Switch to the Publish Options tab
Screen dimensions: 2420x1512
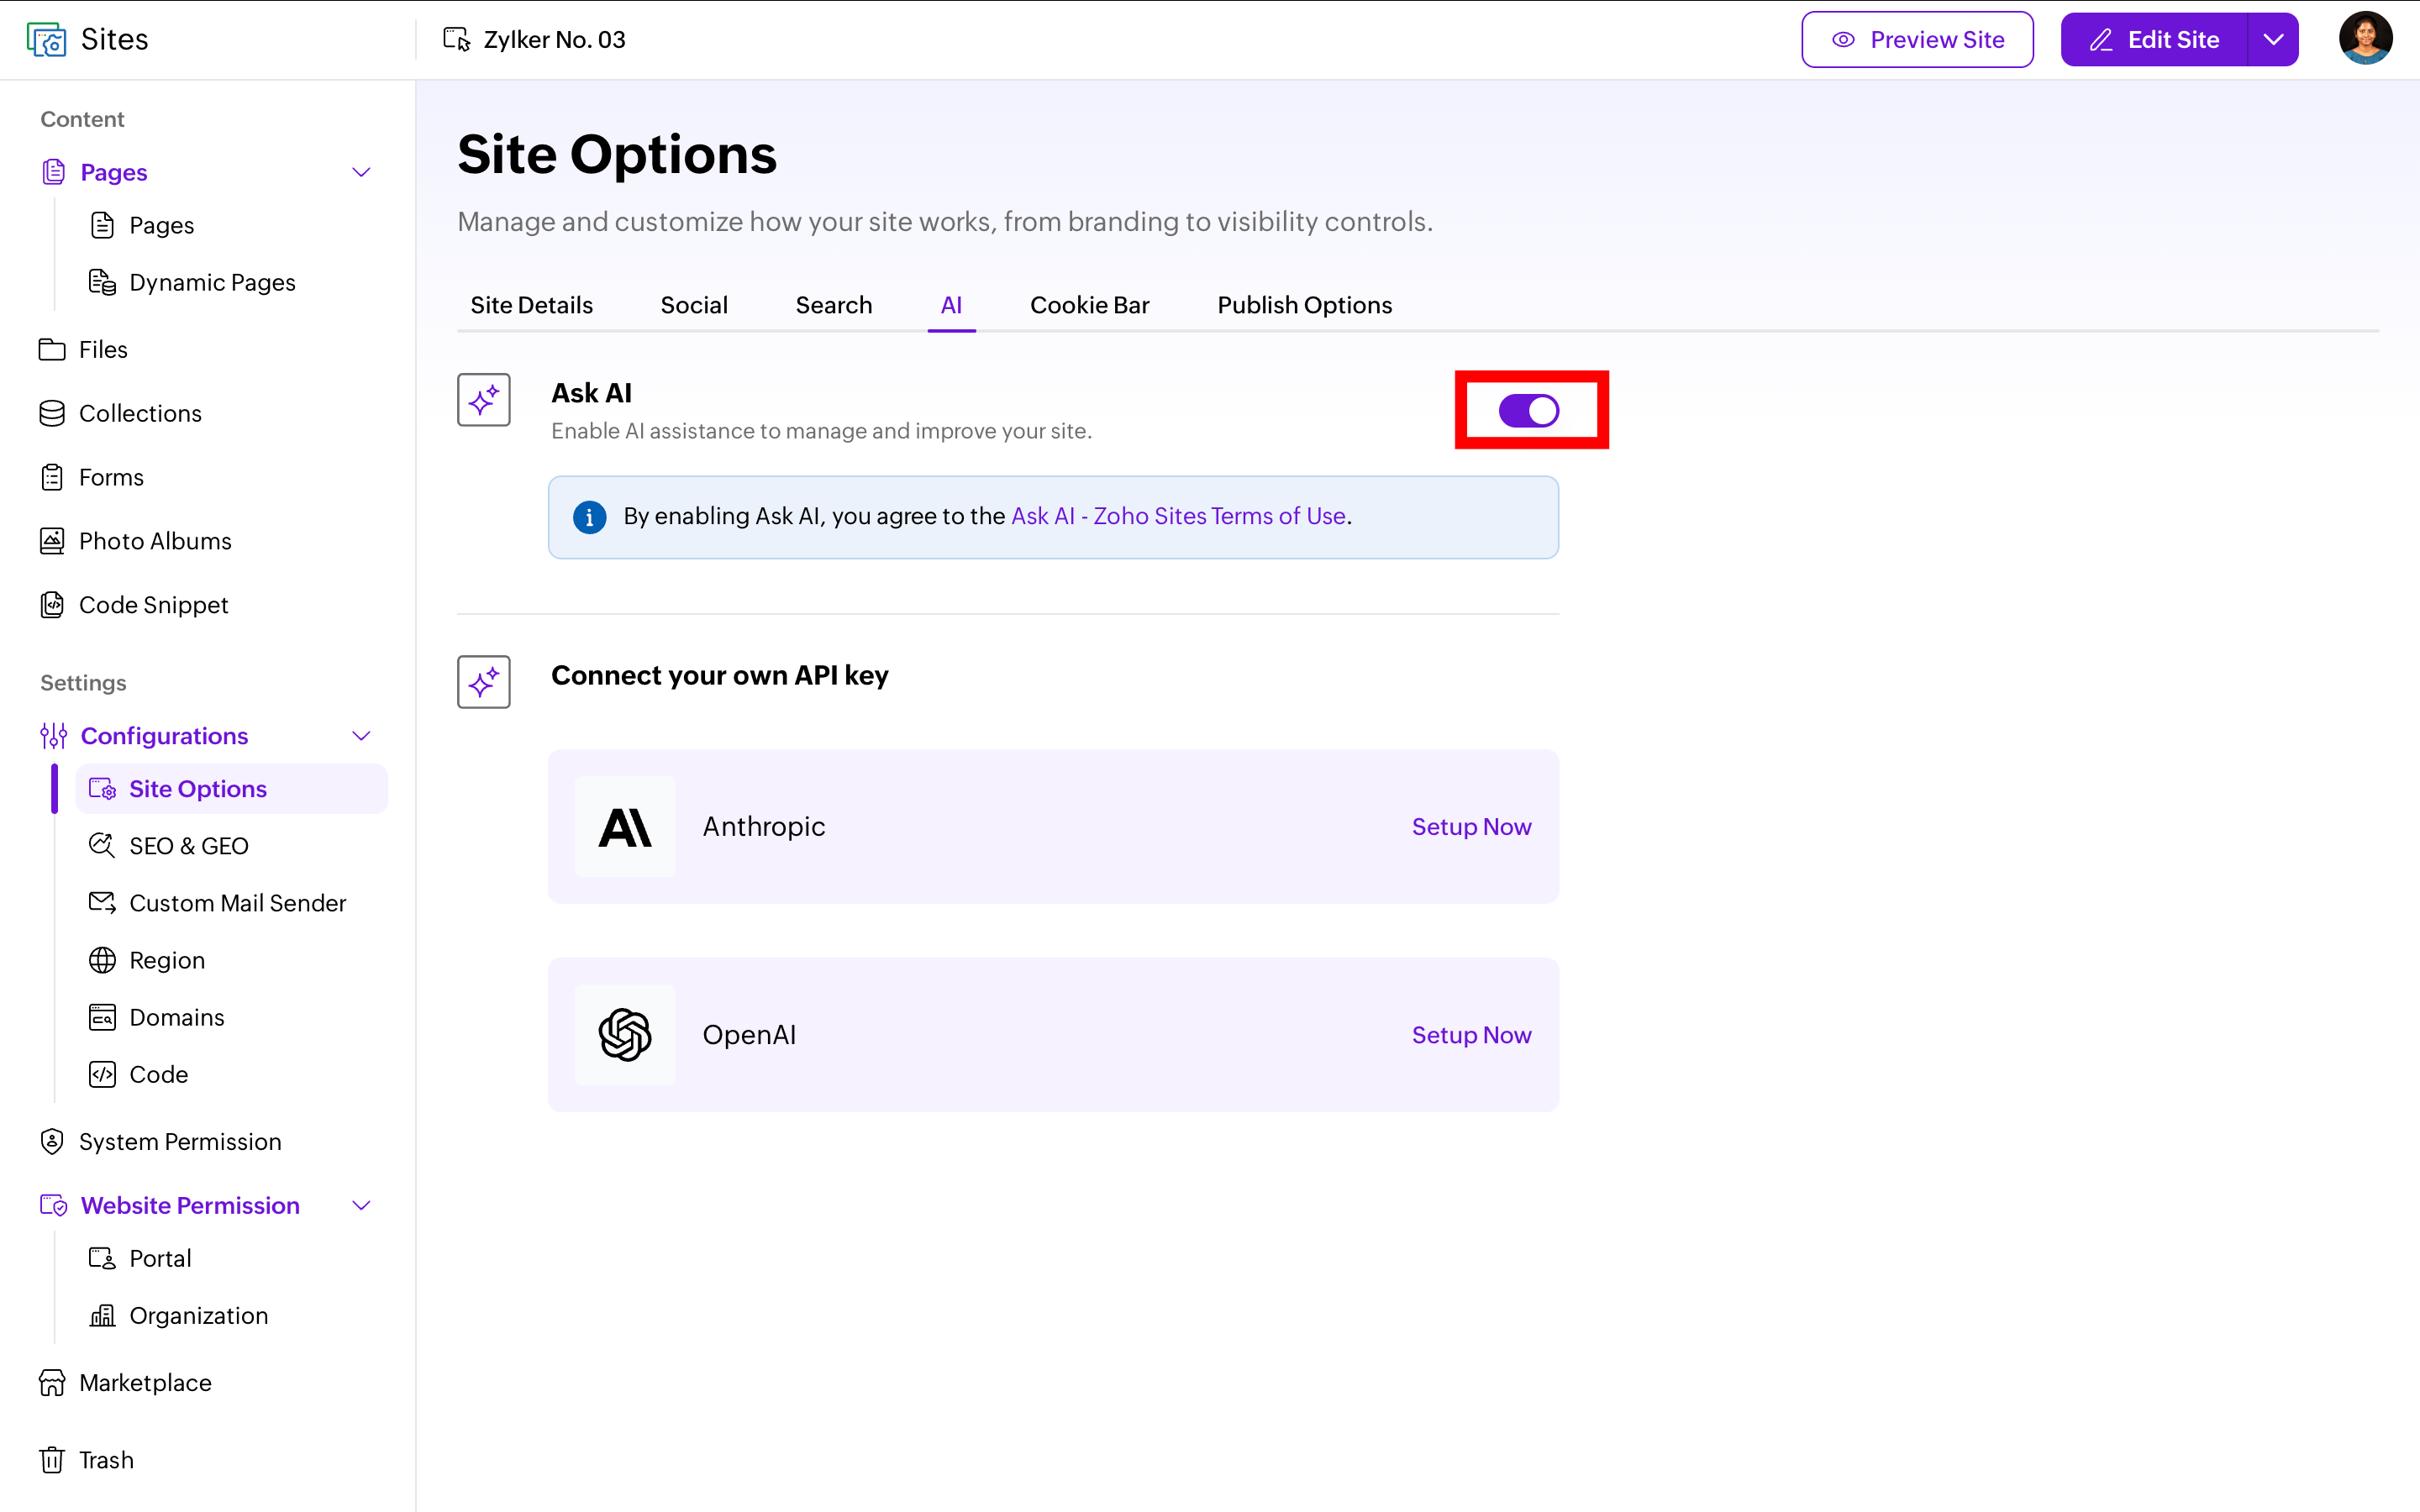[1304, 305]
